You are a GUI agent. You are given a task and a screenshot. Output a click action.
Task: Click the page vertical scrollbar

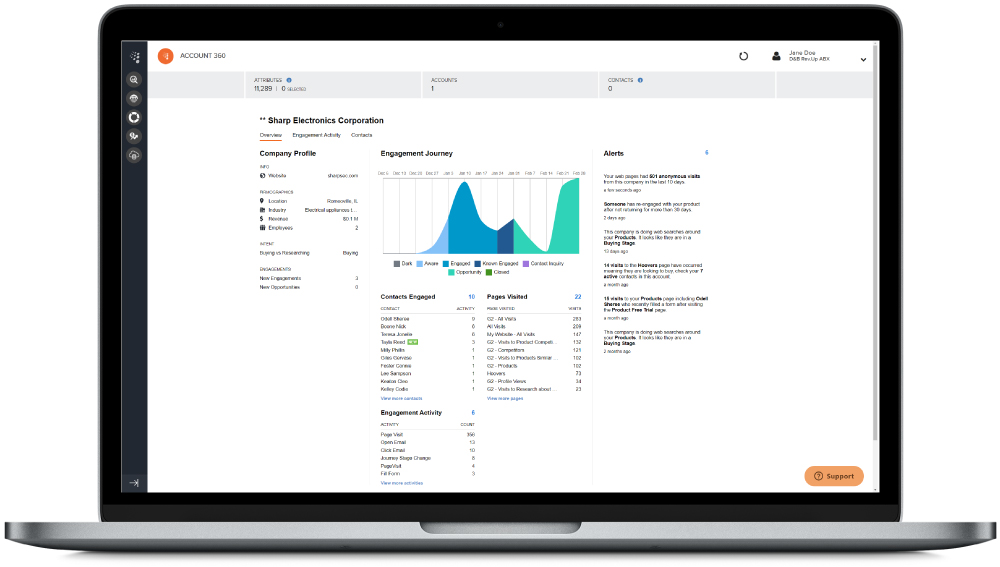(876, 242)
